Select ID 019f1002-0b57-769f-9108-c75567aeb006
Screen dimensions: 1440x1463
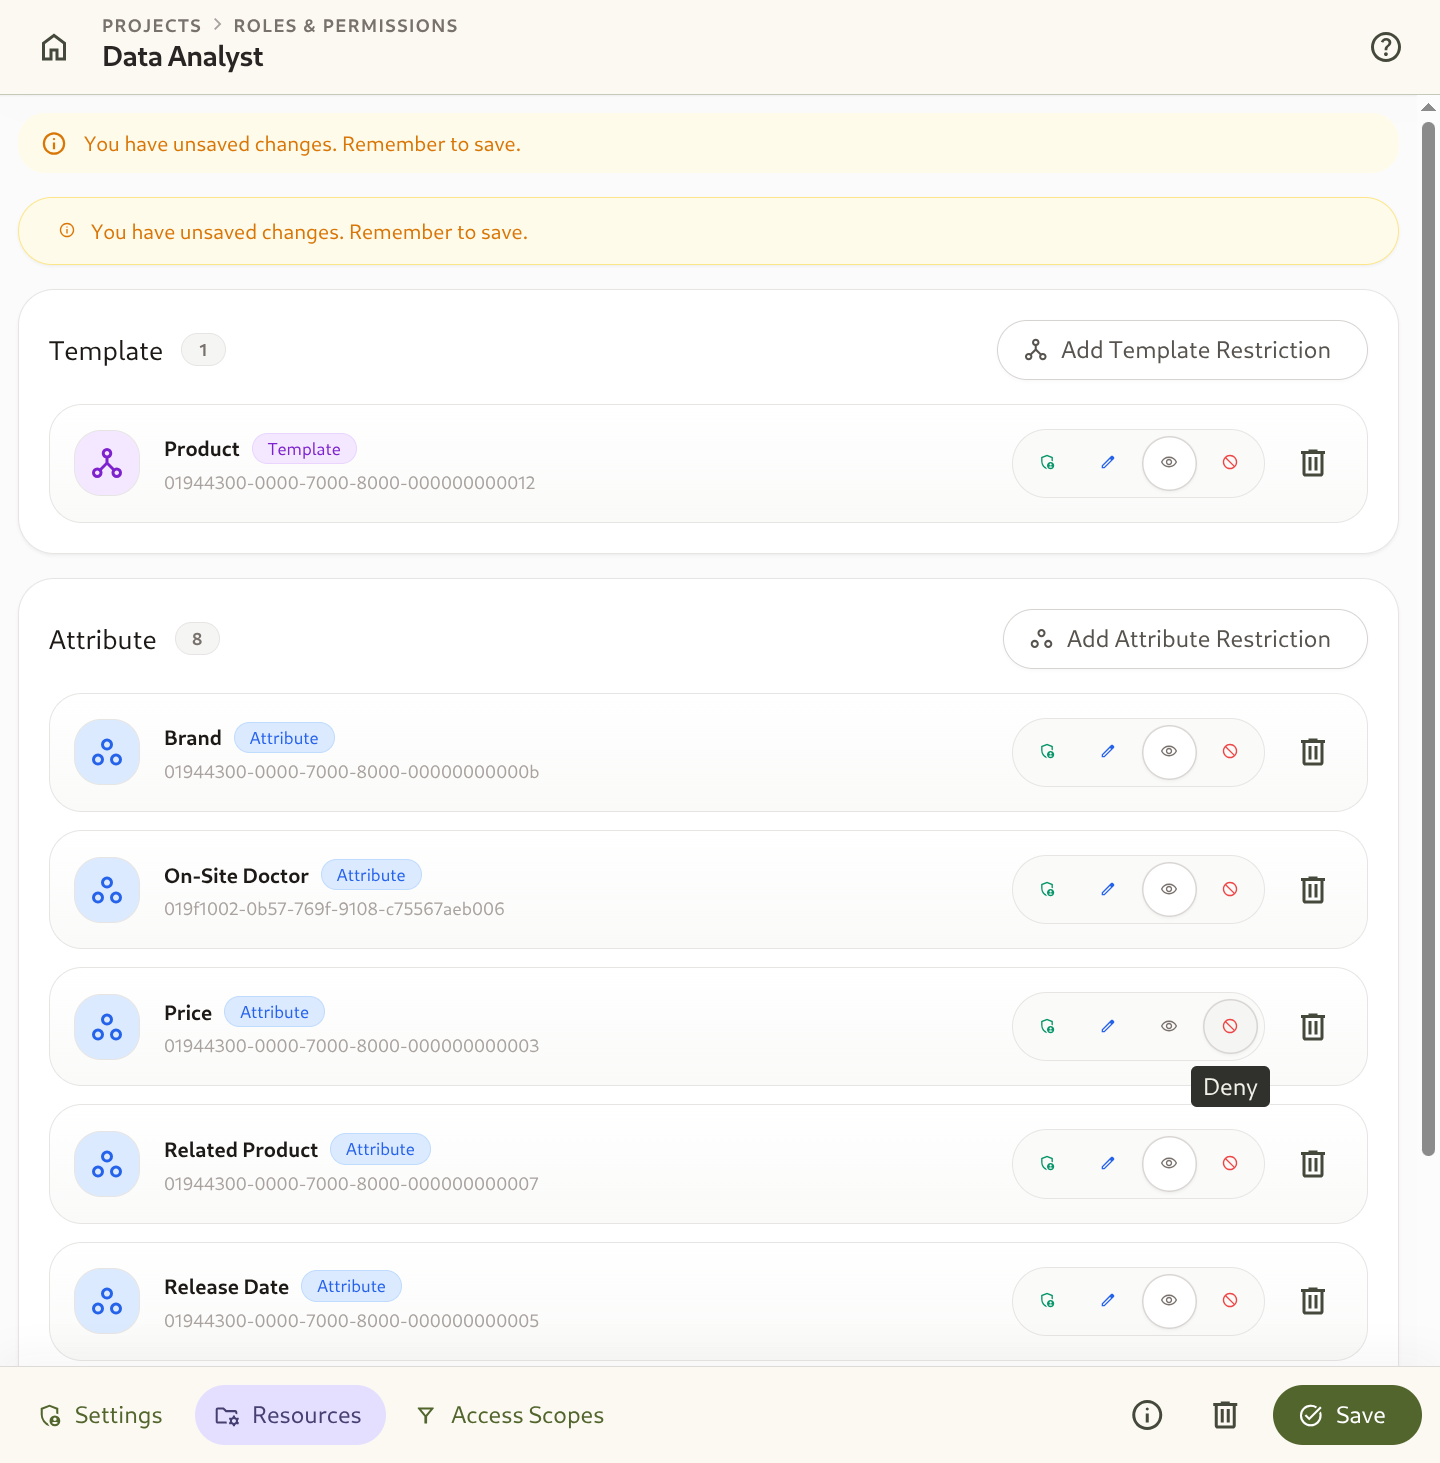[x=334, y=909]
